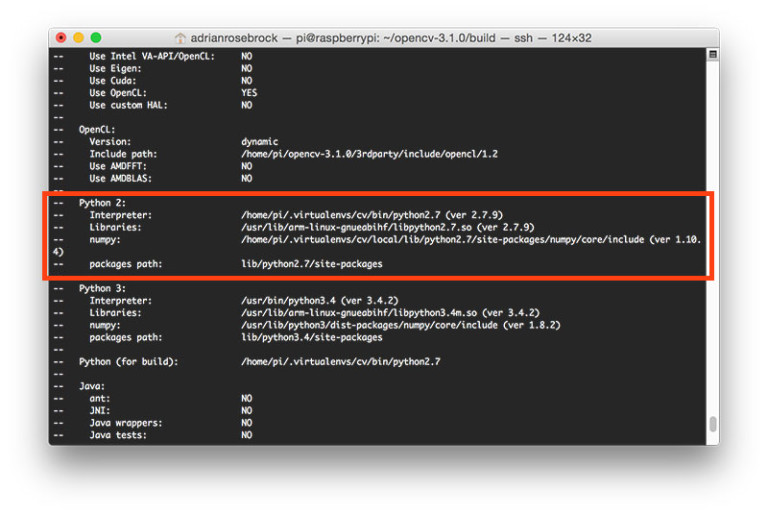This screenshot has height=515, width=768.
Task: Click the 'YES' value for Use OpenCL
Action: point(249,93)
